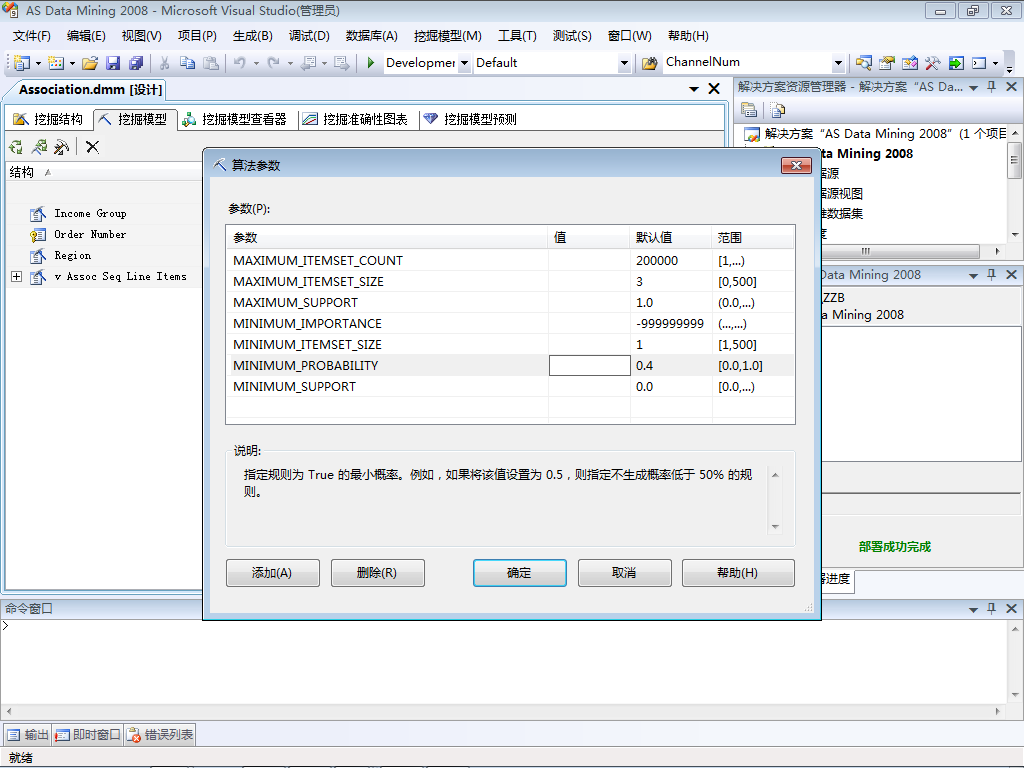Open the 错误列表 tab at bottom
The height and width of the screenshot is (768, 1024).
click(160, 735)
